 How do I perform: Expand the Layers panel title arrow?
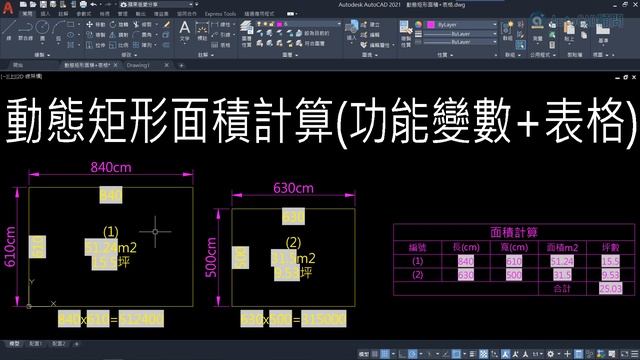tap(296, 55)
